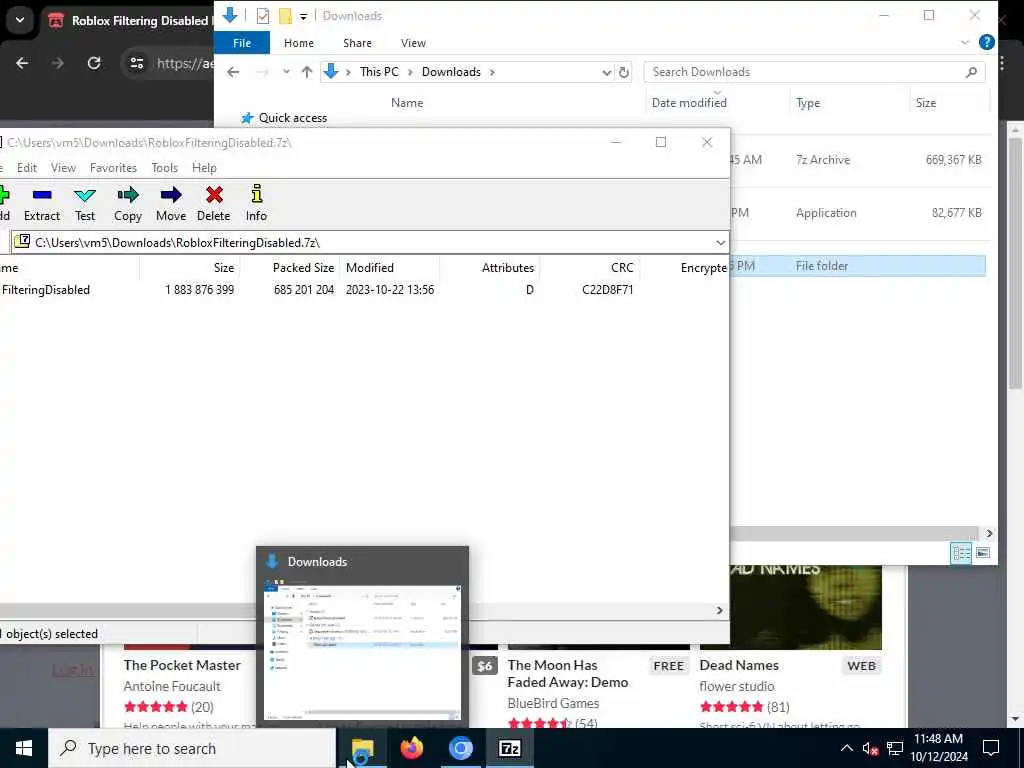Click the Move toolbar button in 7-Zip
1024x768 pixels.
pyautogui.click(x=171, y=204)
